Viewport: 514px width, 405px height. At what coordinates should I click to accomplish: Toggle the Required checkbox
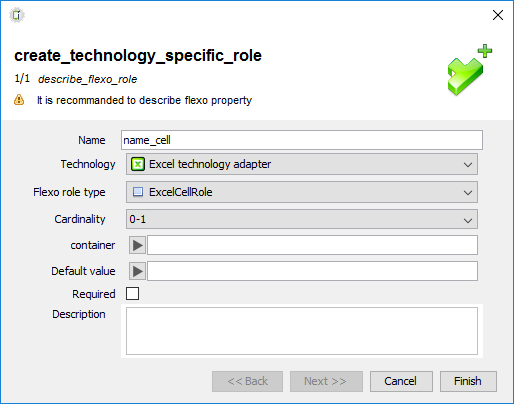pyautogui.click(x=132, y=294)
